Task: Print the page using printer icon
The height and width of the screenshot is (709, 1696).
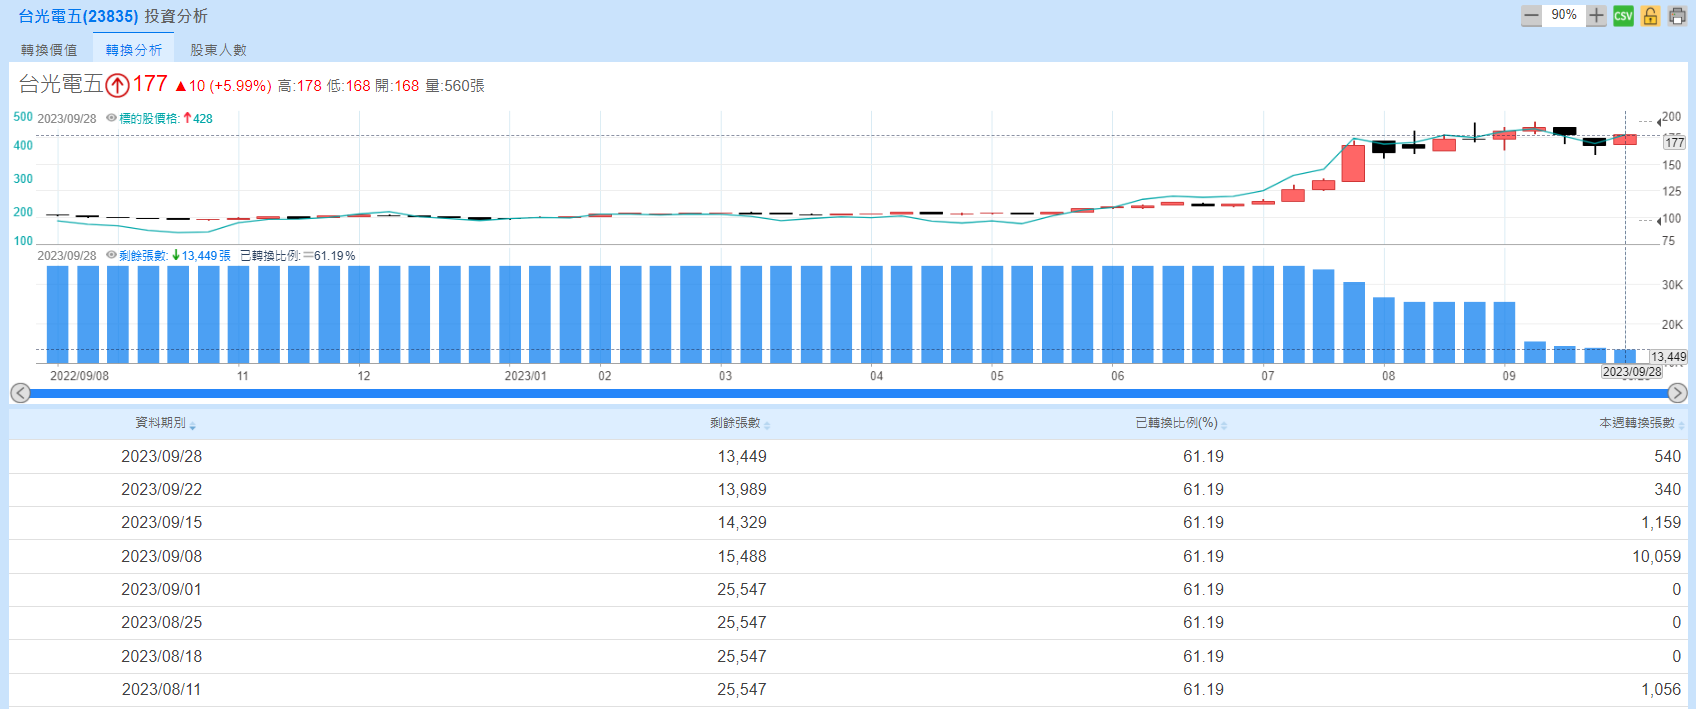Action: 1677,16
